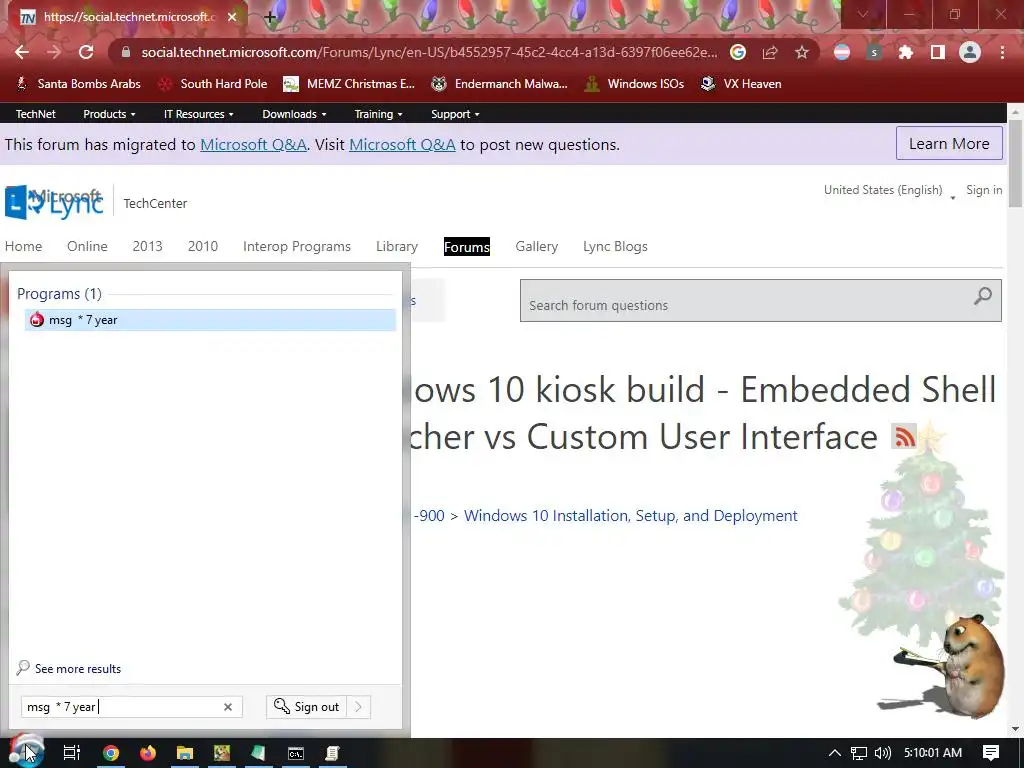This screenshot has height=768, width=1024.
Task: Open Santa Bombs Arabs bookmark
Action: pos(78,84)
